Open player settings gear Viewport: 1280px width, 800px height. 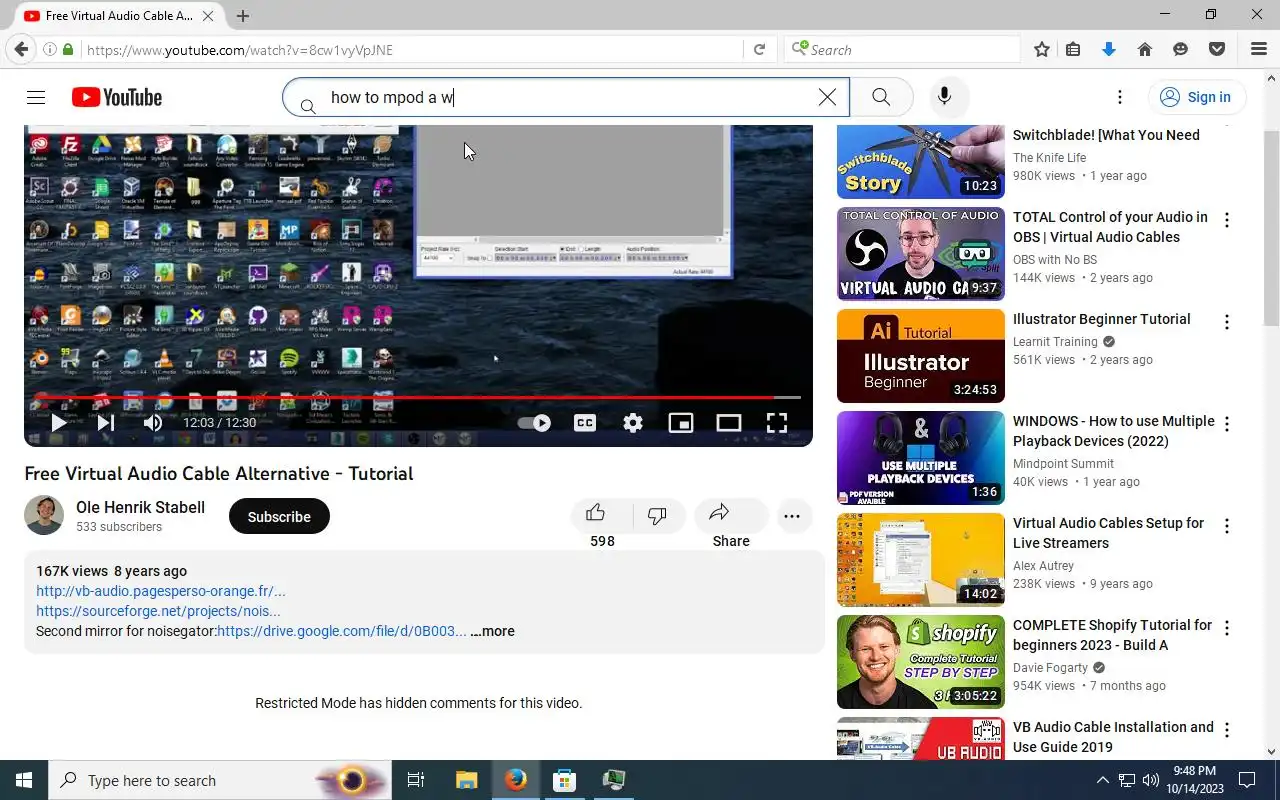pyautogui.click(x=633, y=423)
